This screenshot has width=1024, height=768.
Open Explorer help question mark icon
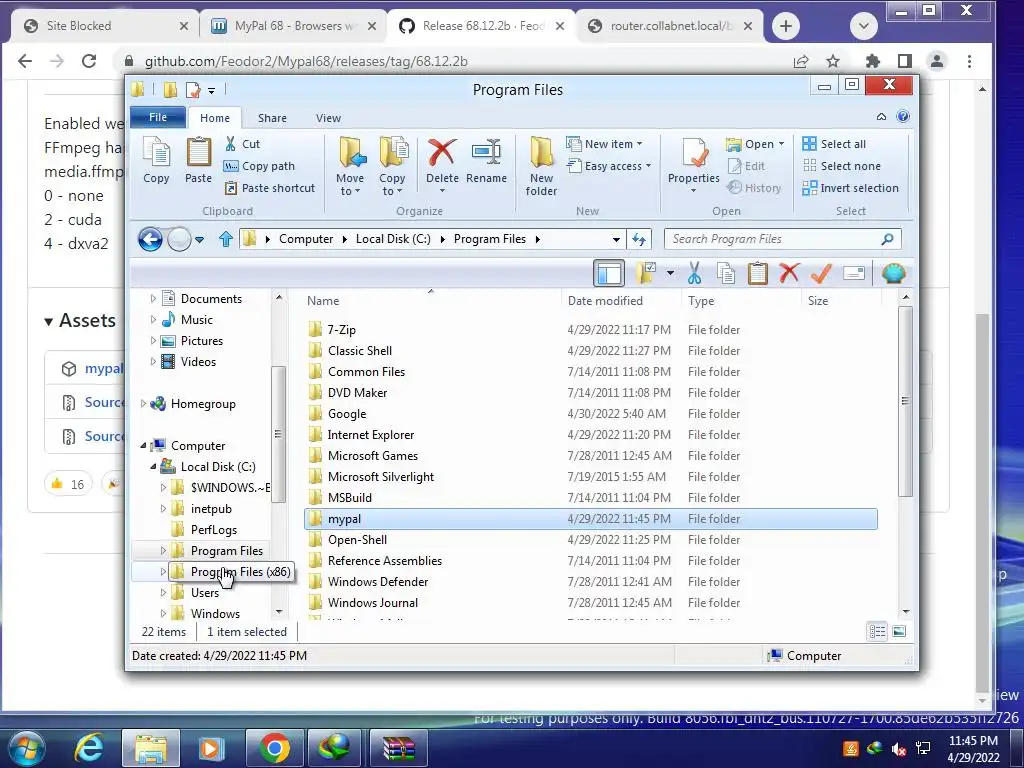pos(903,117)
